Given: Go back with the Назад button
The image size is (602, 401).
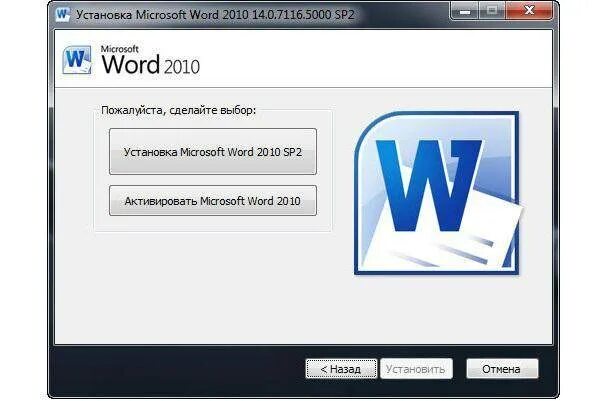Looking at the screenshot, I should tap(341, 369).
